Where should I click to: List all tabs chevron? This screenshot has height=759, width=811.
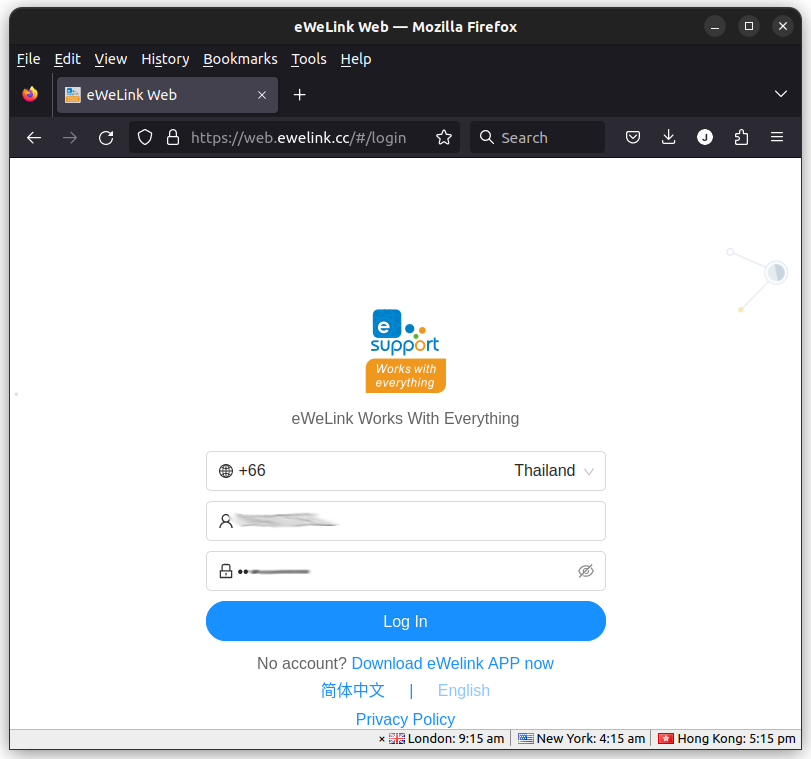tap(780, 94)
